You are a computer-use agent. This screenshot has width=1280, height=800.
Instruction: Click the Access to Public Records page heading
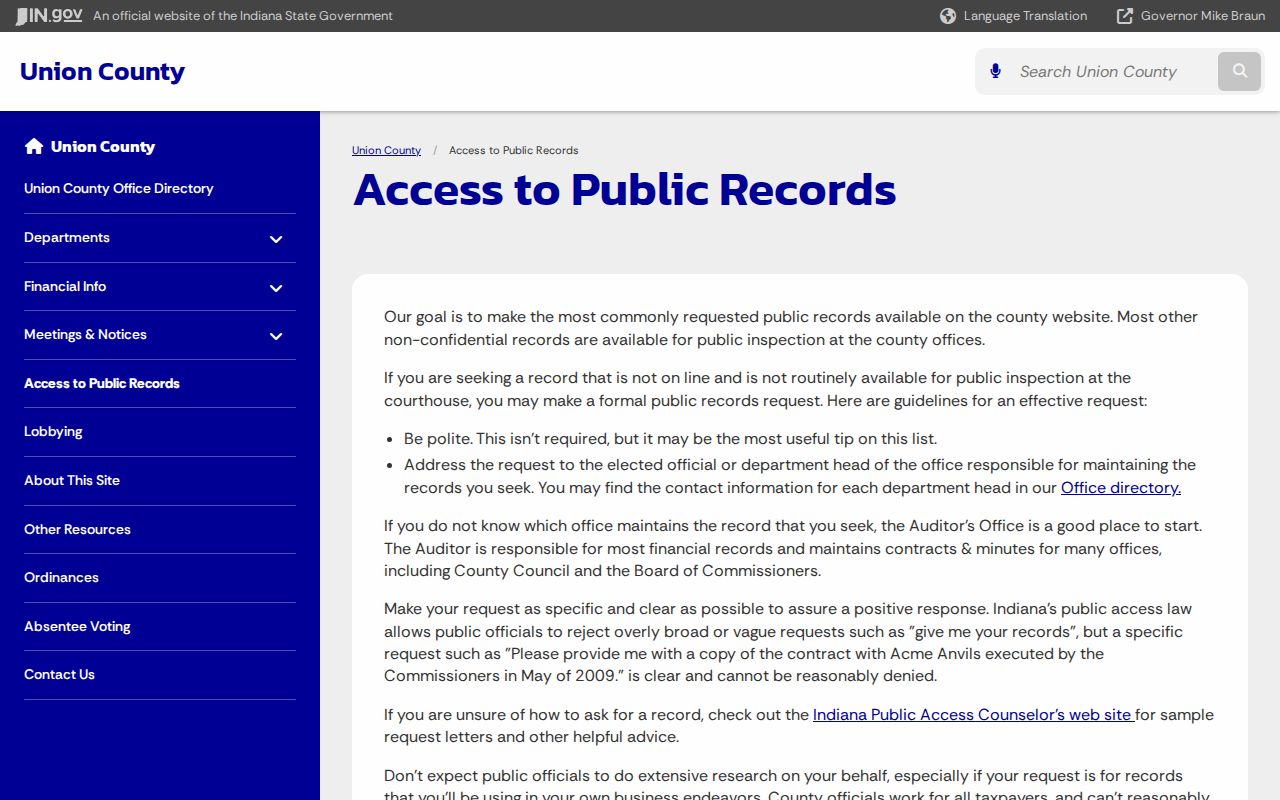pos(624,190)
